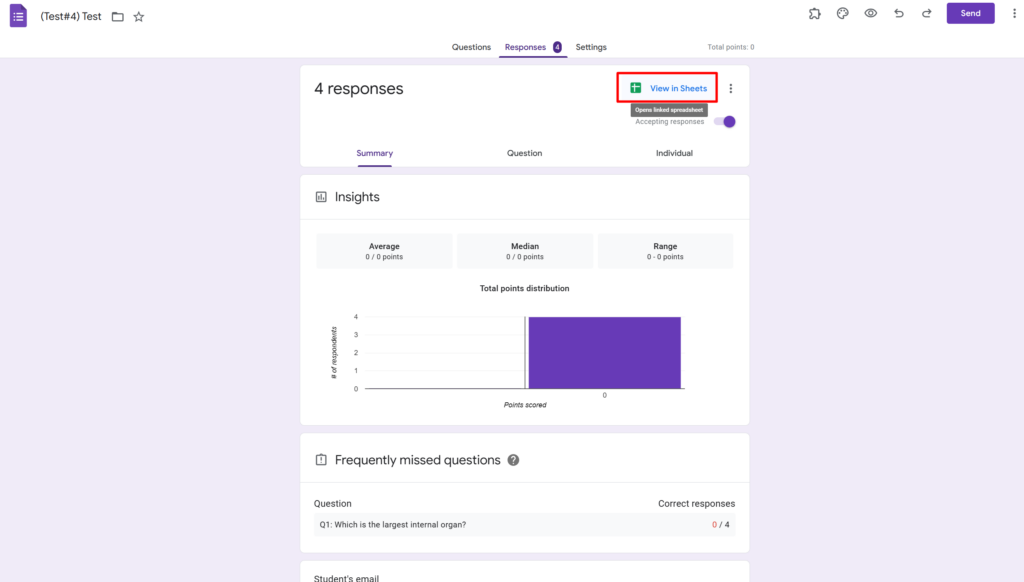Click the Range points card

point(665,251)
